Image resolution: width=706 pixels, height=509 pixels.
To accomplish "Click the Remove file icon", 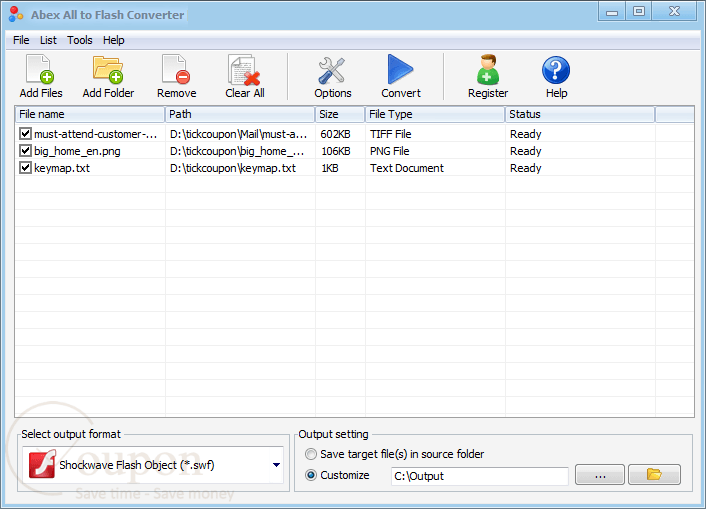I will pyautogui.click(x=176, y=69).
